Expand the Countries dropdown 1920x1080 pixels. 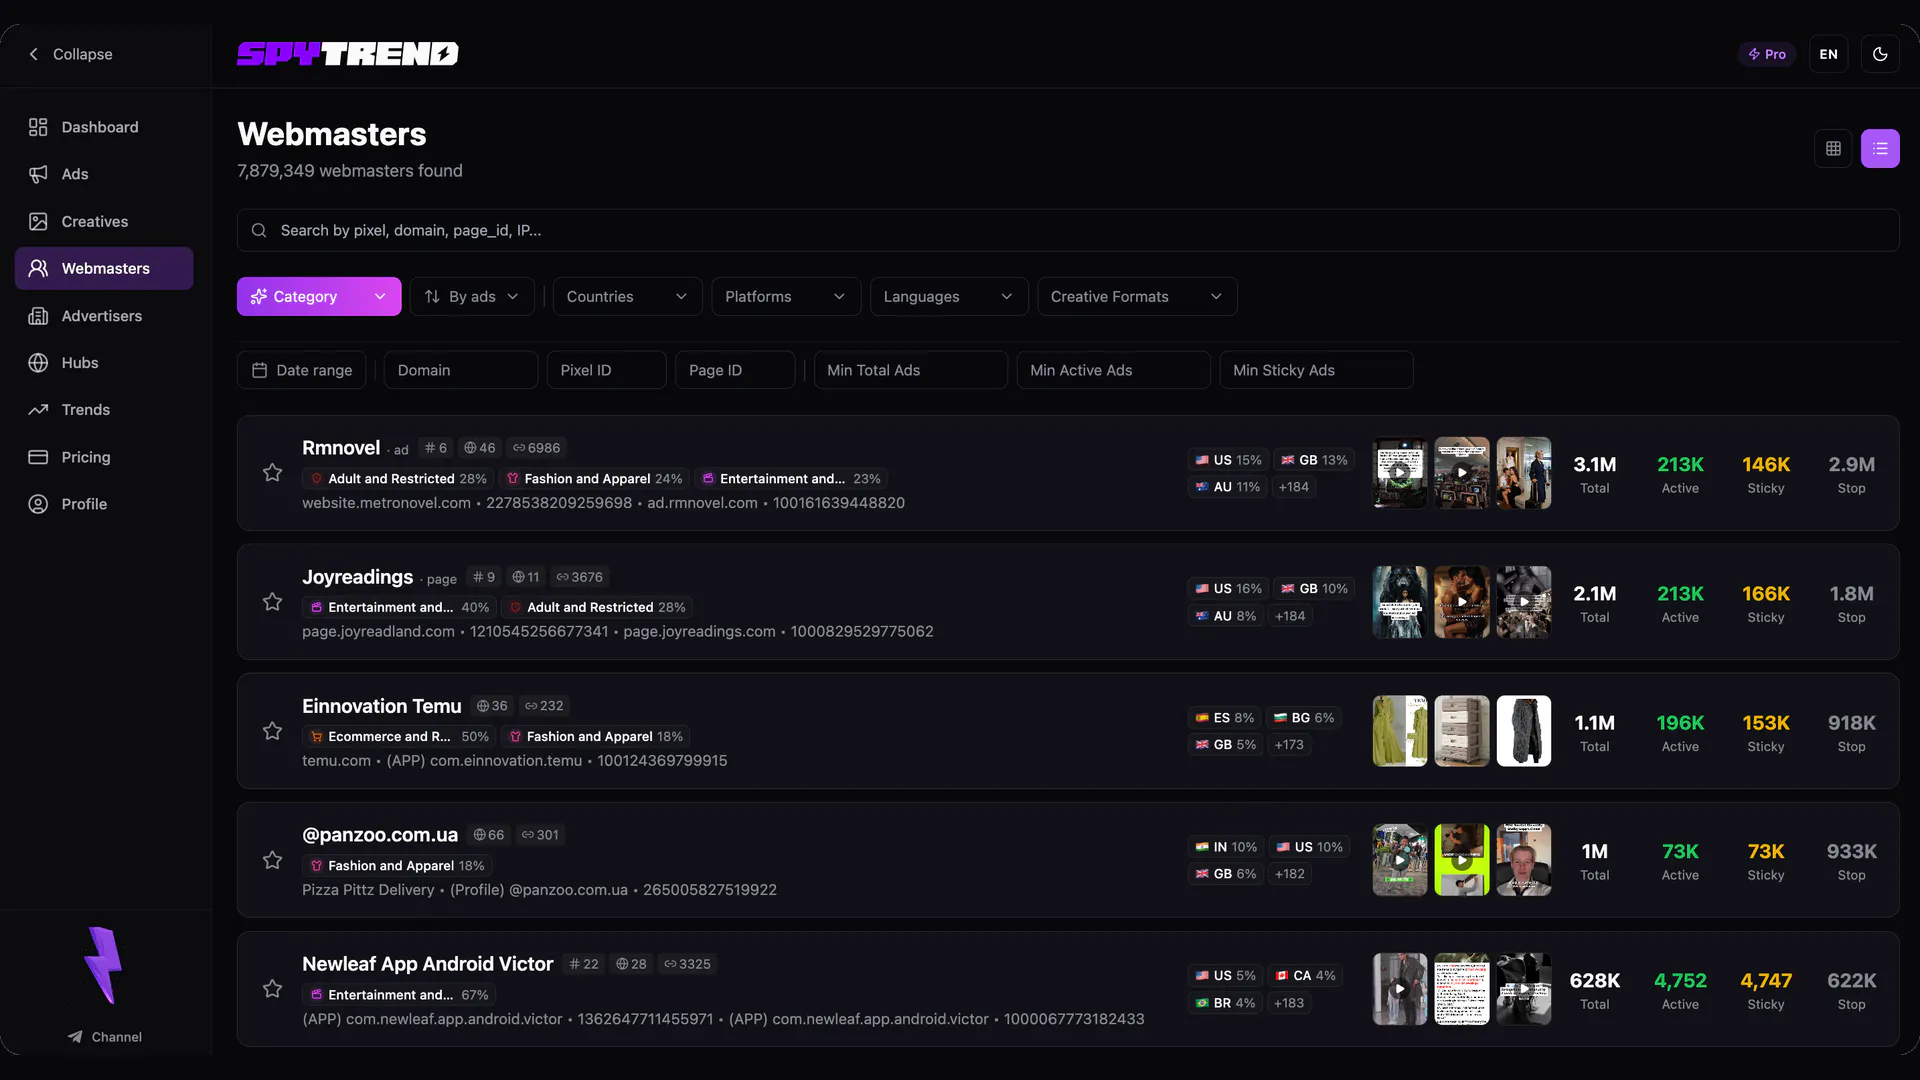[627, 296]
